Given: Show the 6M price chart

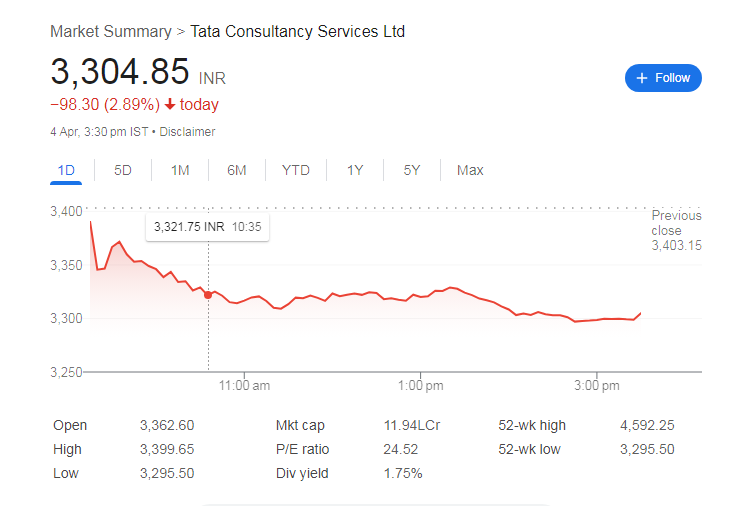Looking at the screenshot, I should click(237, 170).
